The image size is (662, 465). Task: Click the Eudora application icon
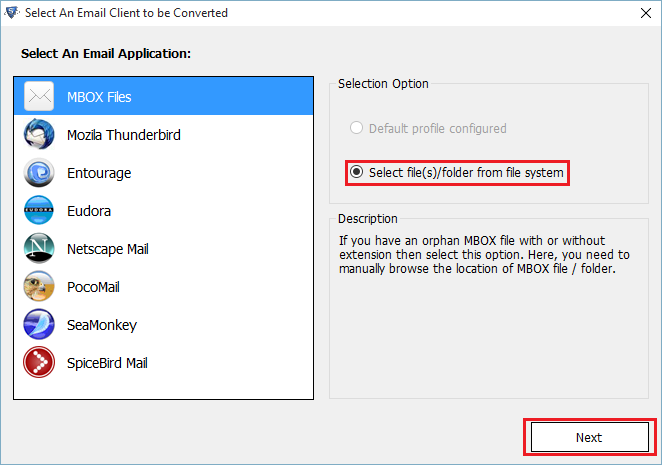(39, 211)
